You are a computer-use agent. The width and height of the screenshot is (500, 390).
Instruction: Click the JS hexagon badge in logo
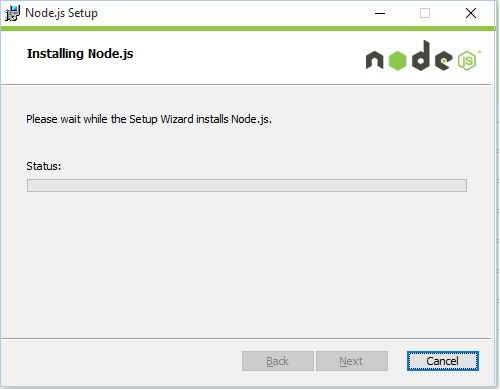pos(467,61)
